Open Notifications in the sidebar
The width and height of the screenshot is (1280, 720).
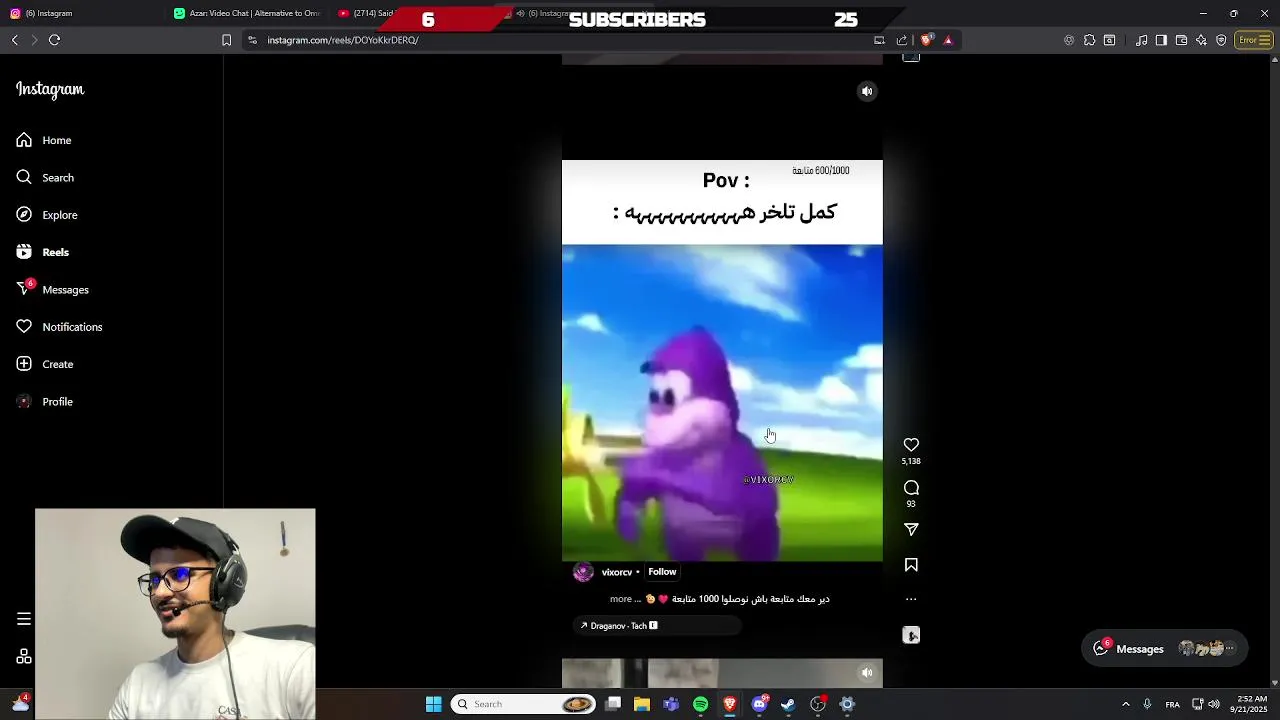pyautogui.click(x=59, y=327)
